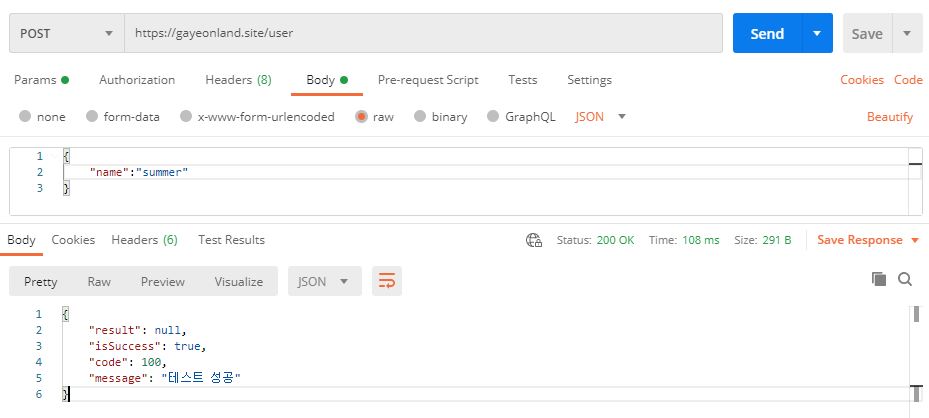The image size is (929, 418).
Task: Select the GraphQL body radio option
Action: [493, 117]
